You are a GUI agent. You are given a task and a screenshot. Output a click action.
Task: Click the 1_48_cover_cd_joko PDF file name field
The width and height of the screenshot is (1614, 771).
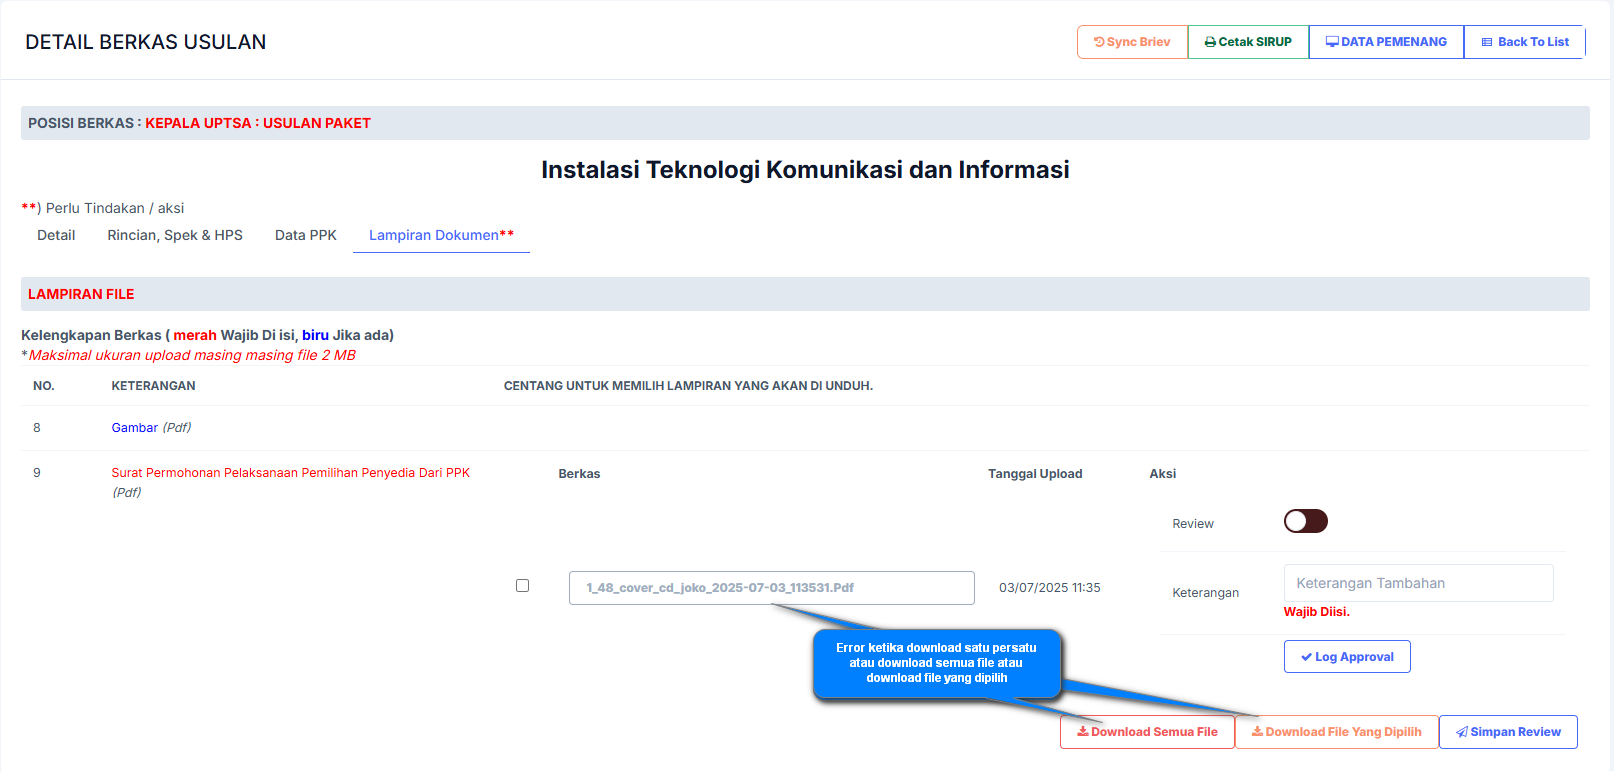[771, 588]
